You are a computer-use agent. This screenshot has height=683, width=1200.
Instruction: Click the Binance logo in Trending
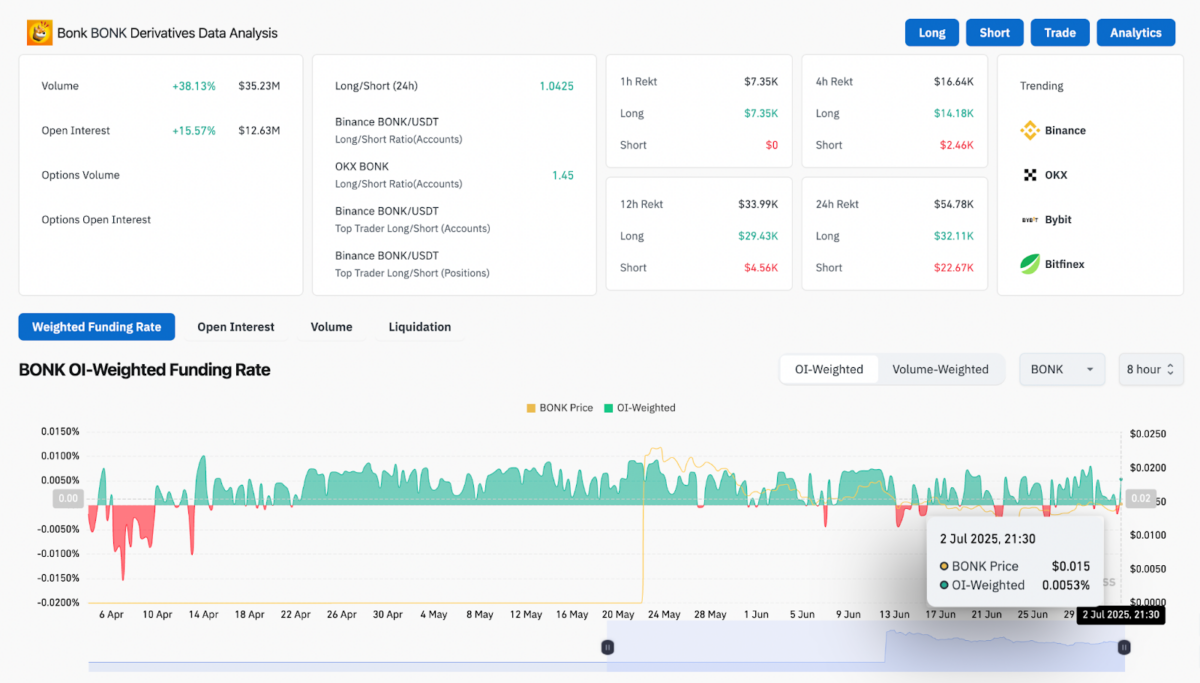point(1030,131)
